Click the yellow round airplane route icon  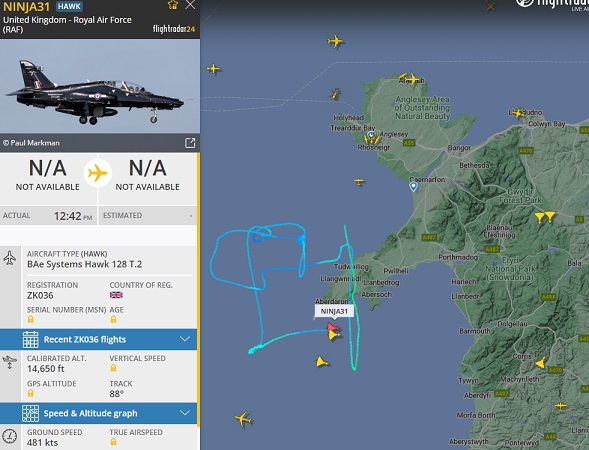tap(98, 174)
